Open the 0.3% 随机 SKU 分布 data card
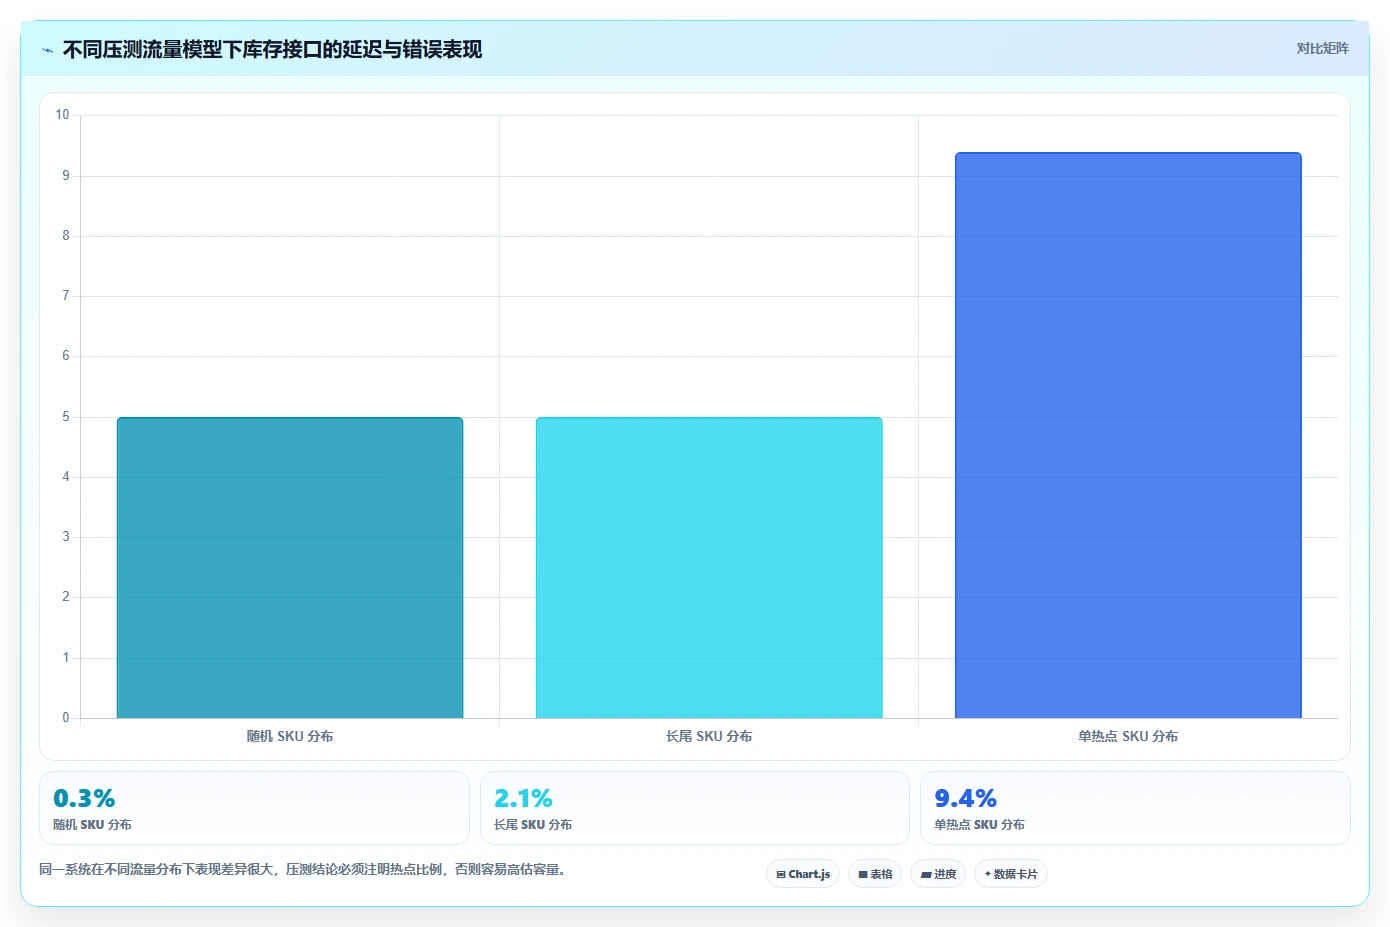 point(254,808)
